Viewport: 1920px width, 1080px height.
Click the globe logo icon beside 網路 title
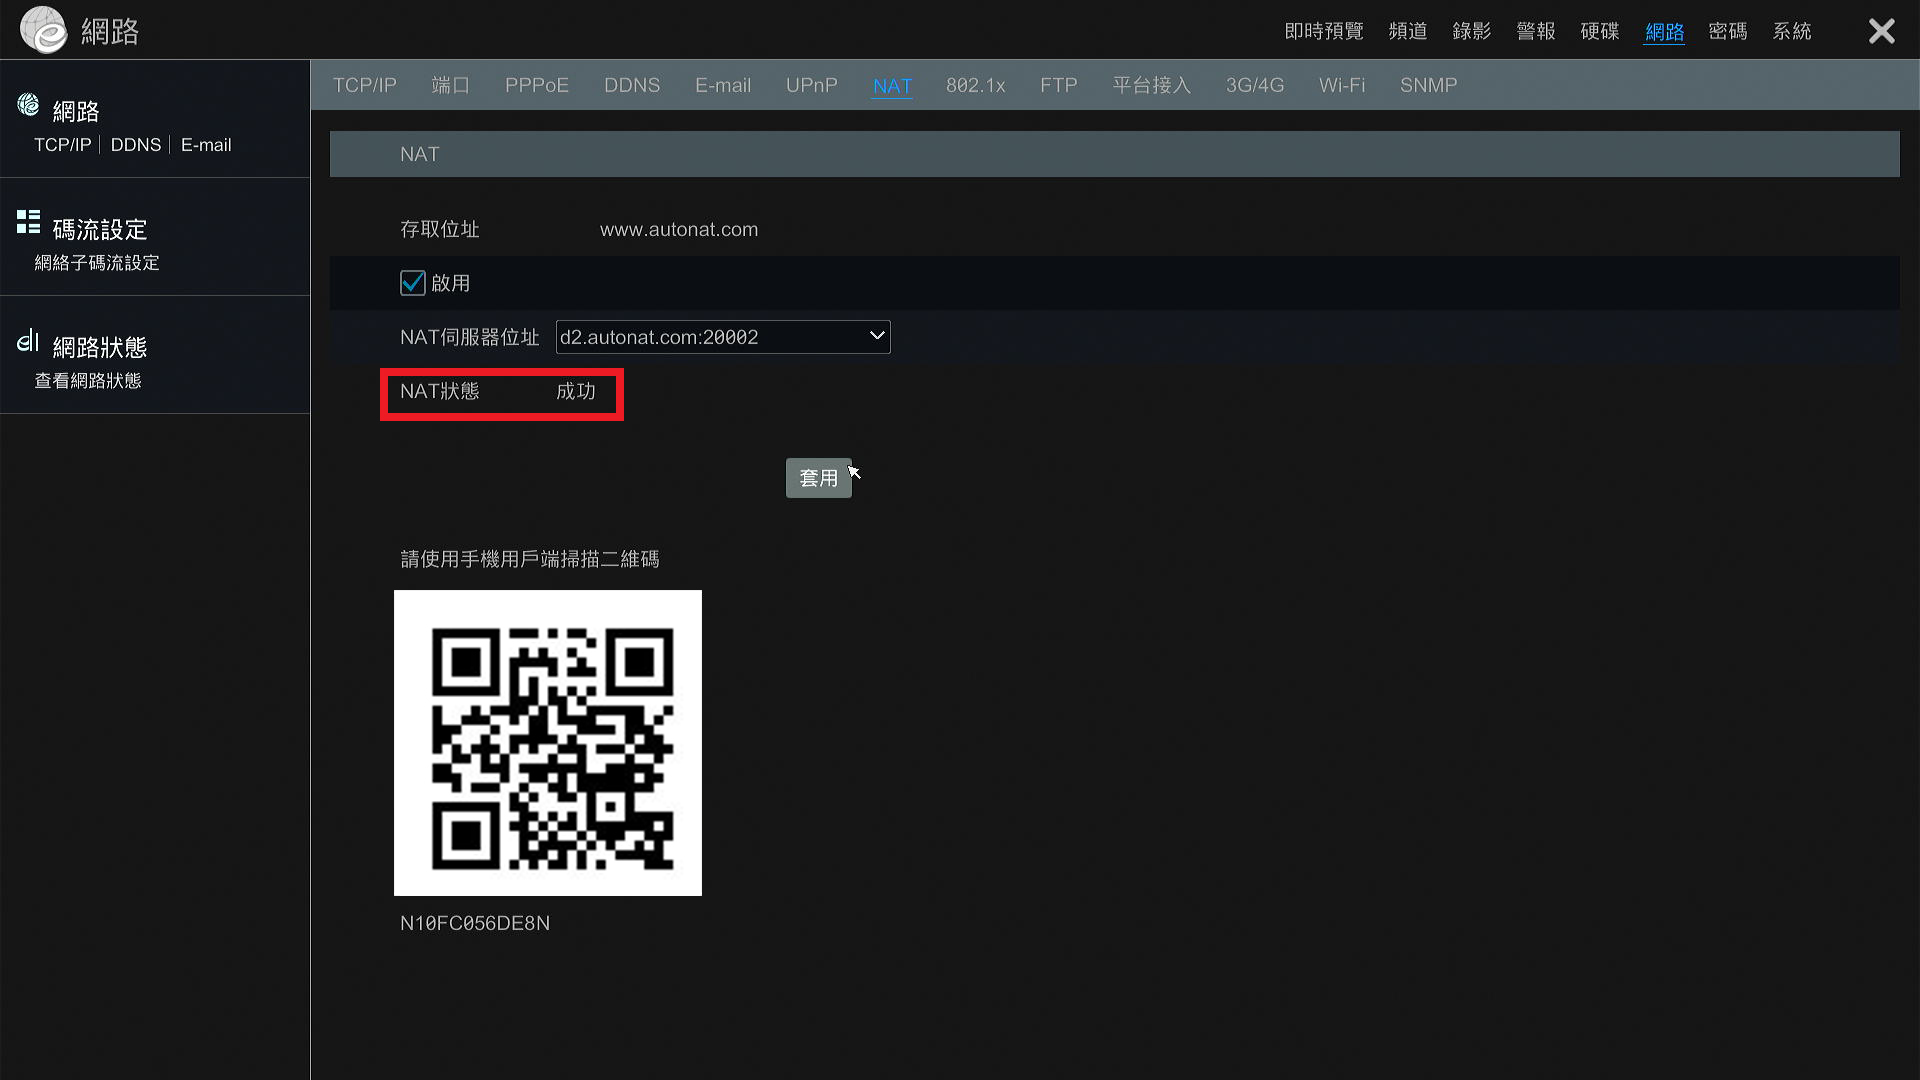43,30
